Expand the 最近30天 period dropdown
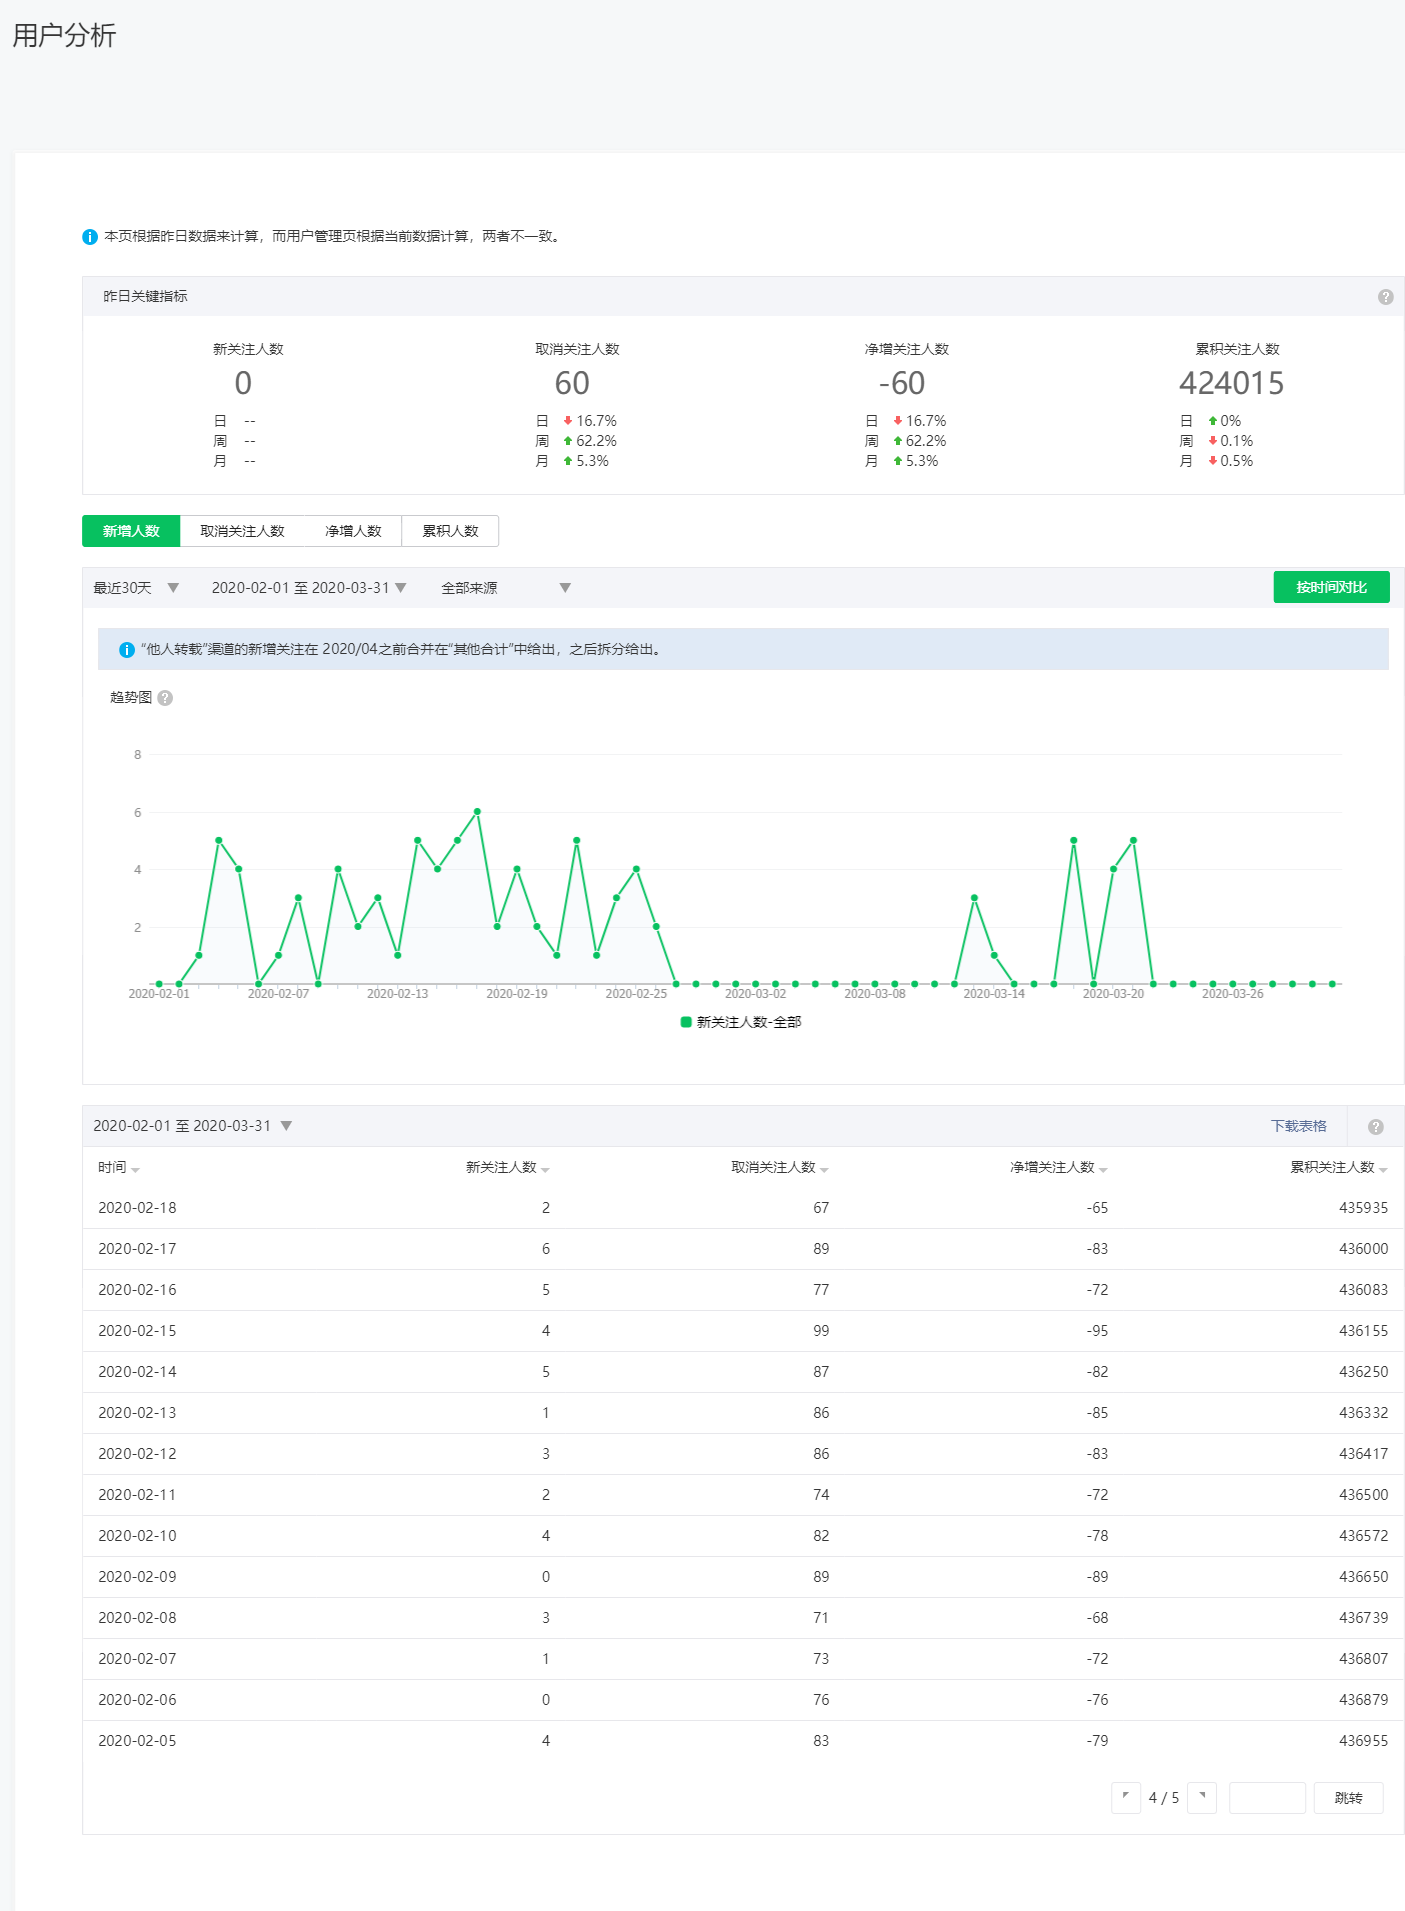The width and height of the screenshot is (1405, 1911). pos(136,588)
